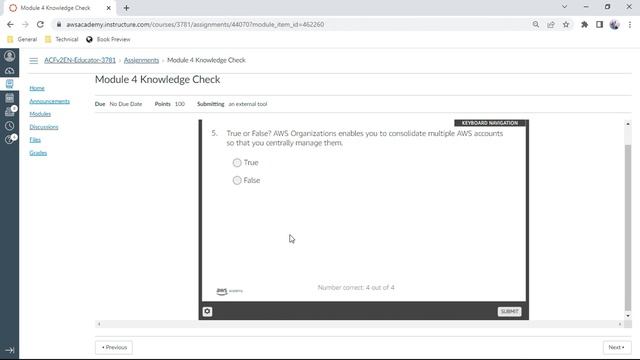Click the vertical scrollbar down arrow
This screenshot has height=360, width=640.
pyautogui.click(x=628, y=316)
